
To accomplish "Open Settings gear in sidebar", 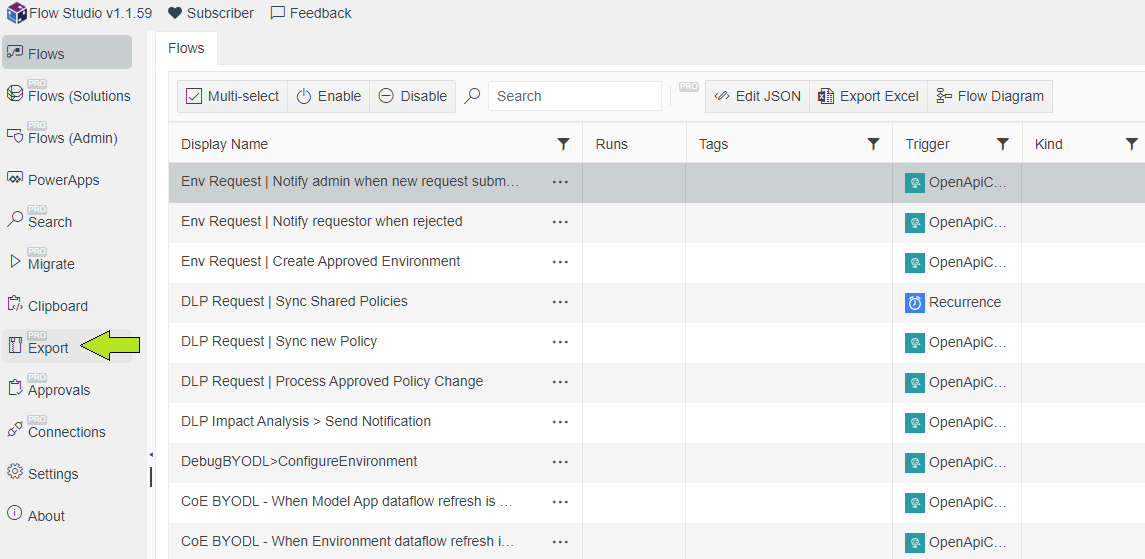I will (52, 474).
